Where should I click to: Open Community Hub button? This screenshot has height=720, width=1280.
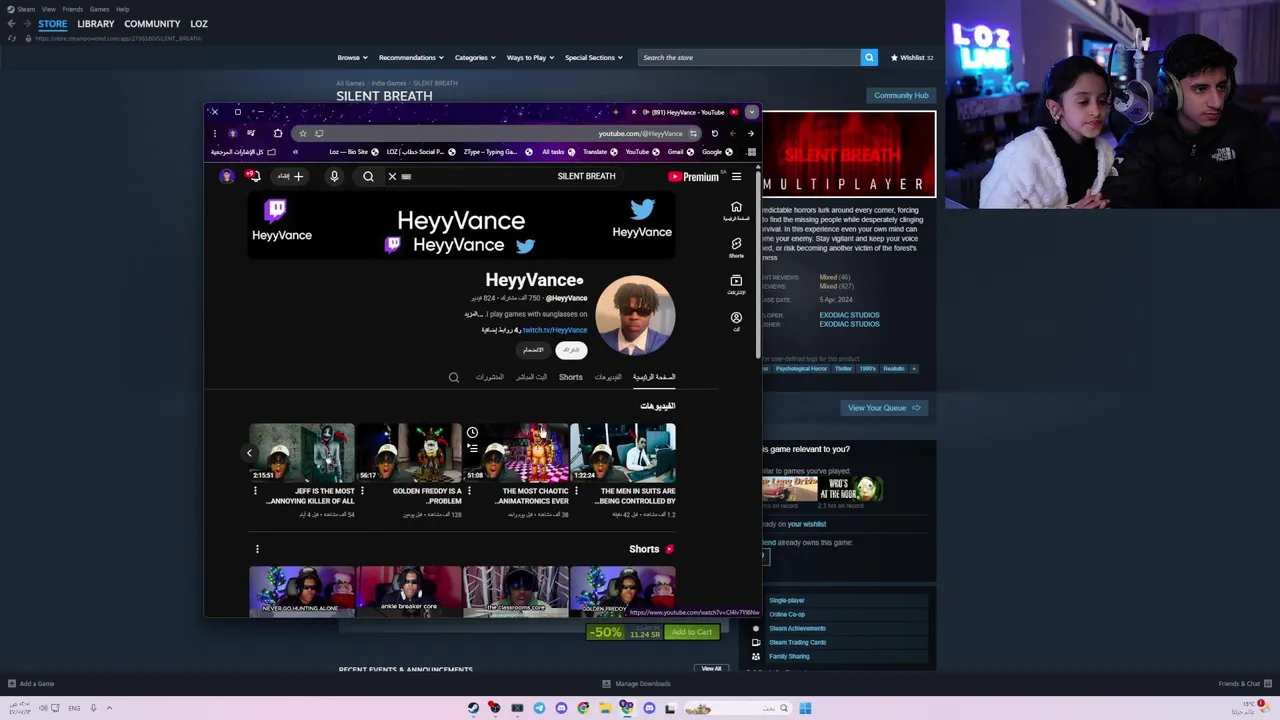[901, 95]
